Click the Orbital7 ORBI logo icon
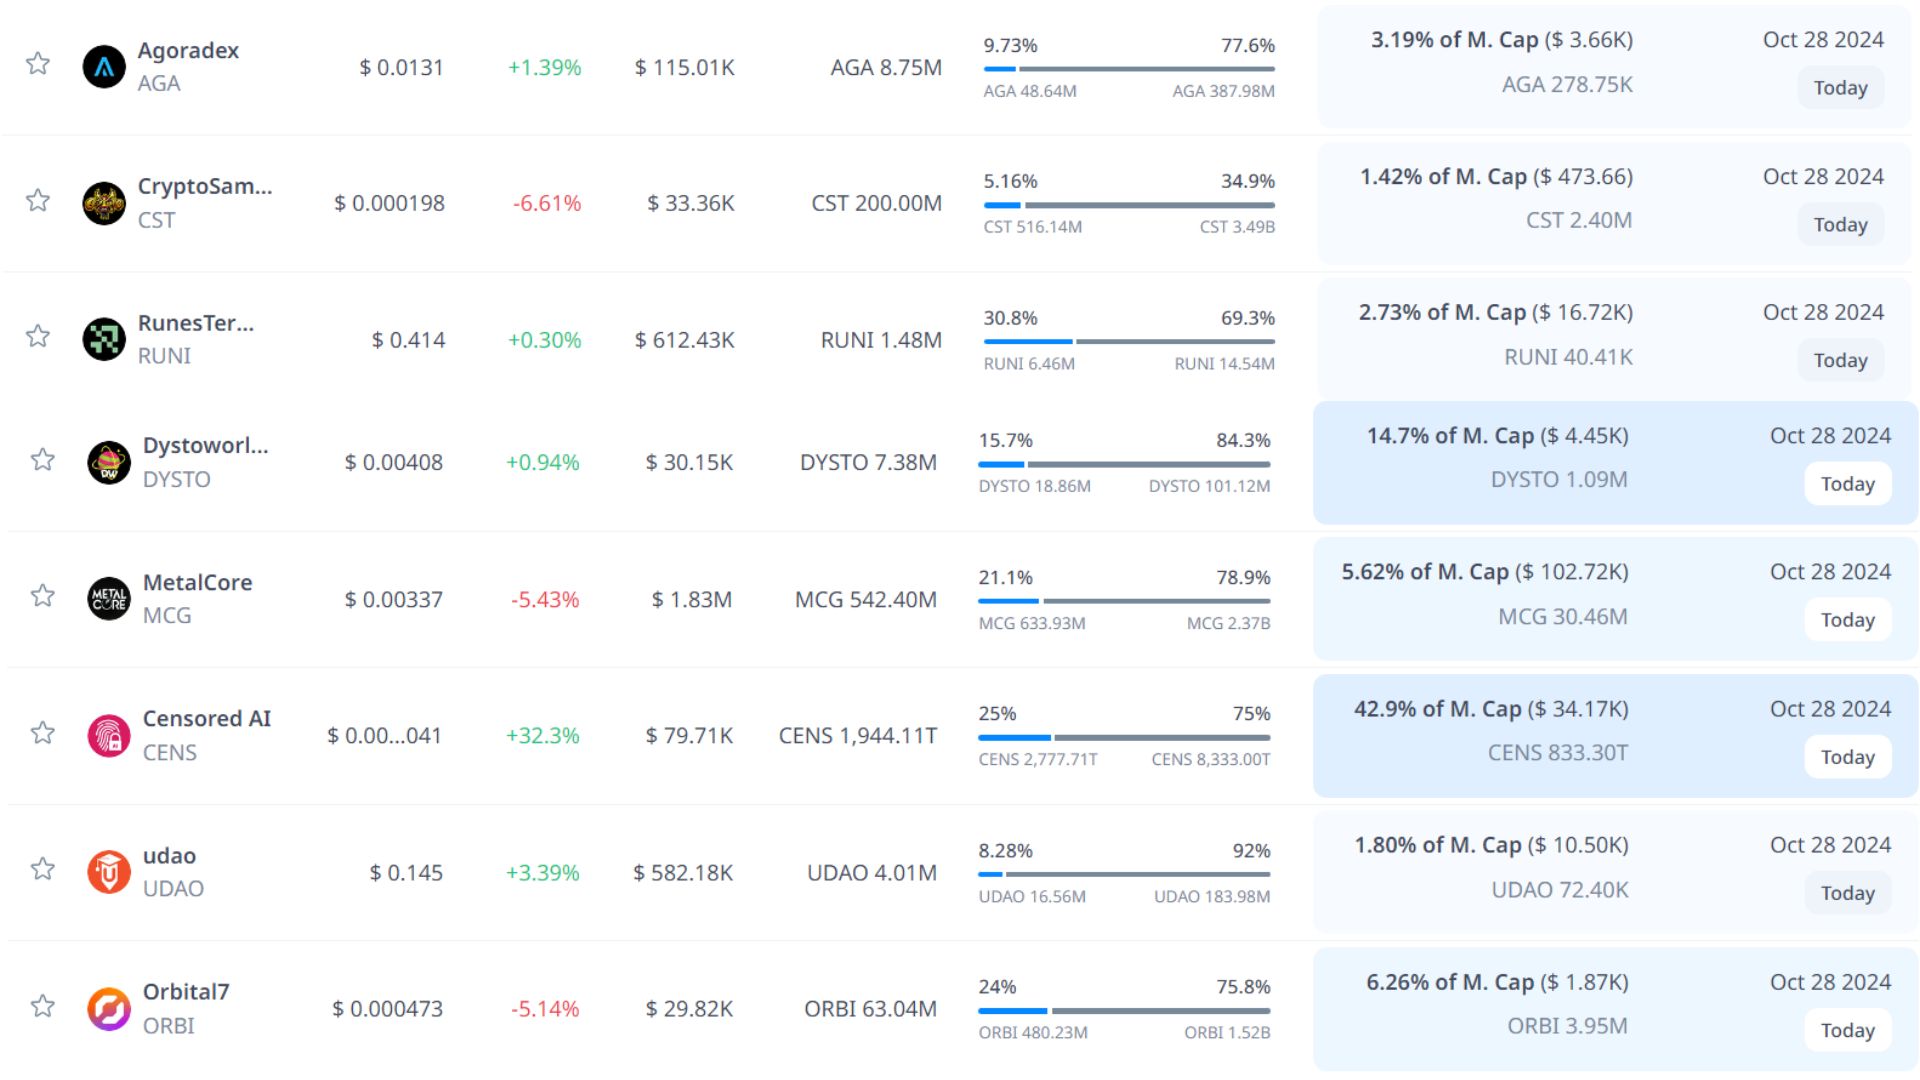This screenshot has height=1080, width=1920. pyautogui.click(x=109, y=1009)
